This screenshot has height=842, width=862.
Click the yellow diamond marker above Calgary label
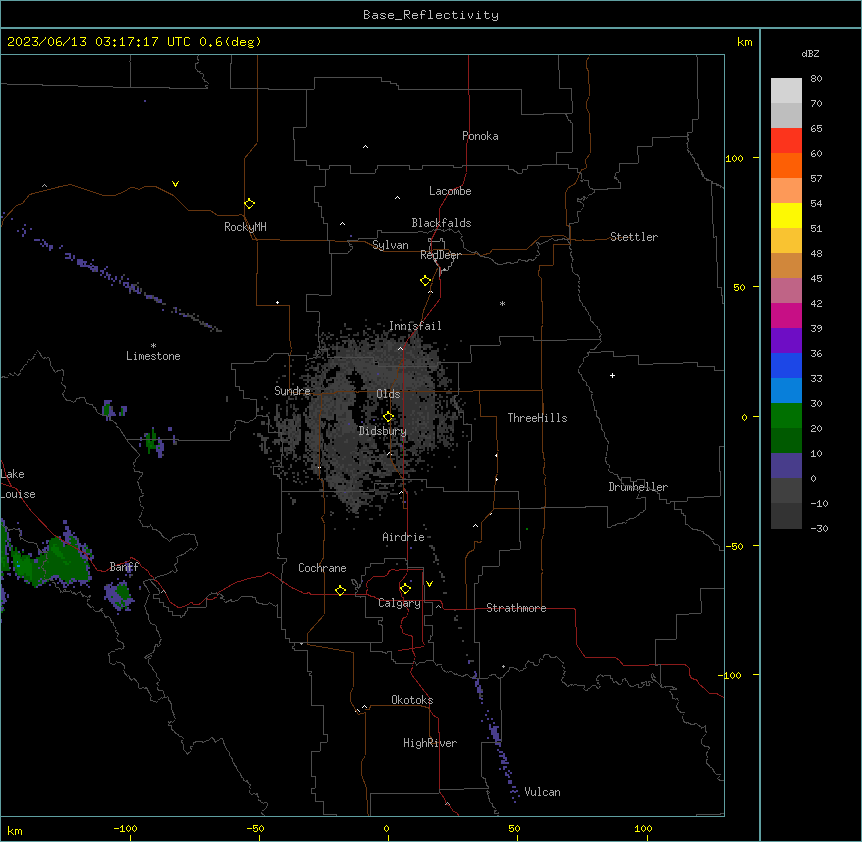point(405,589)
